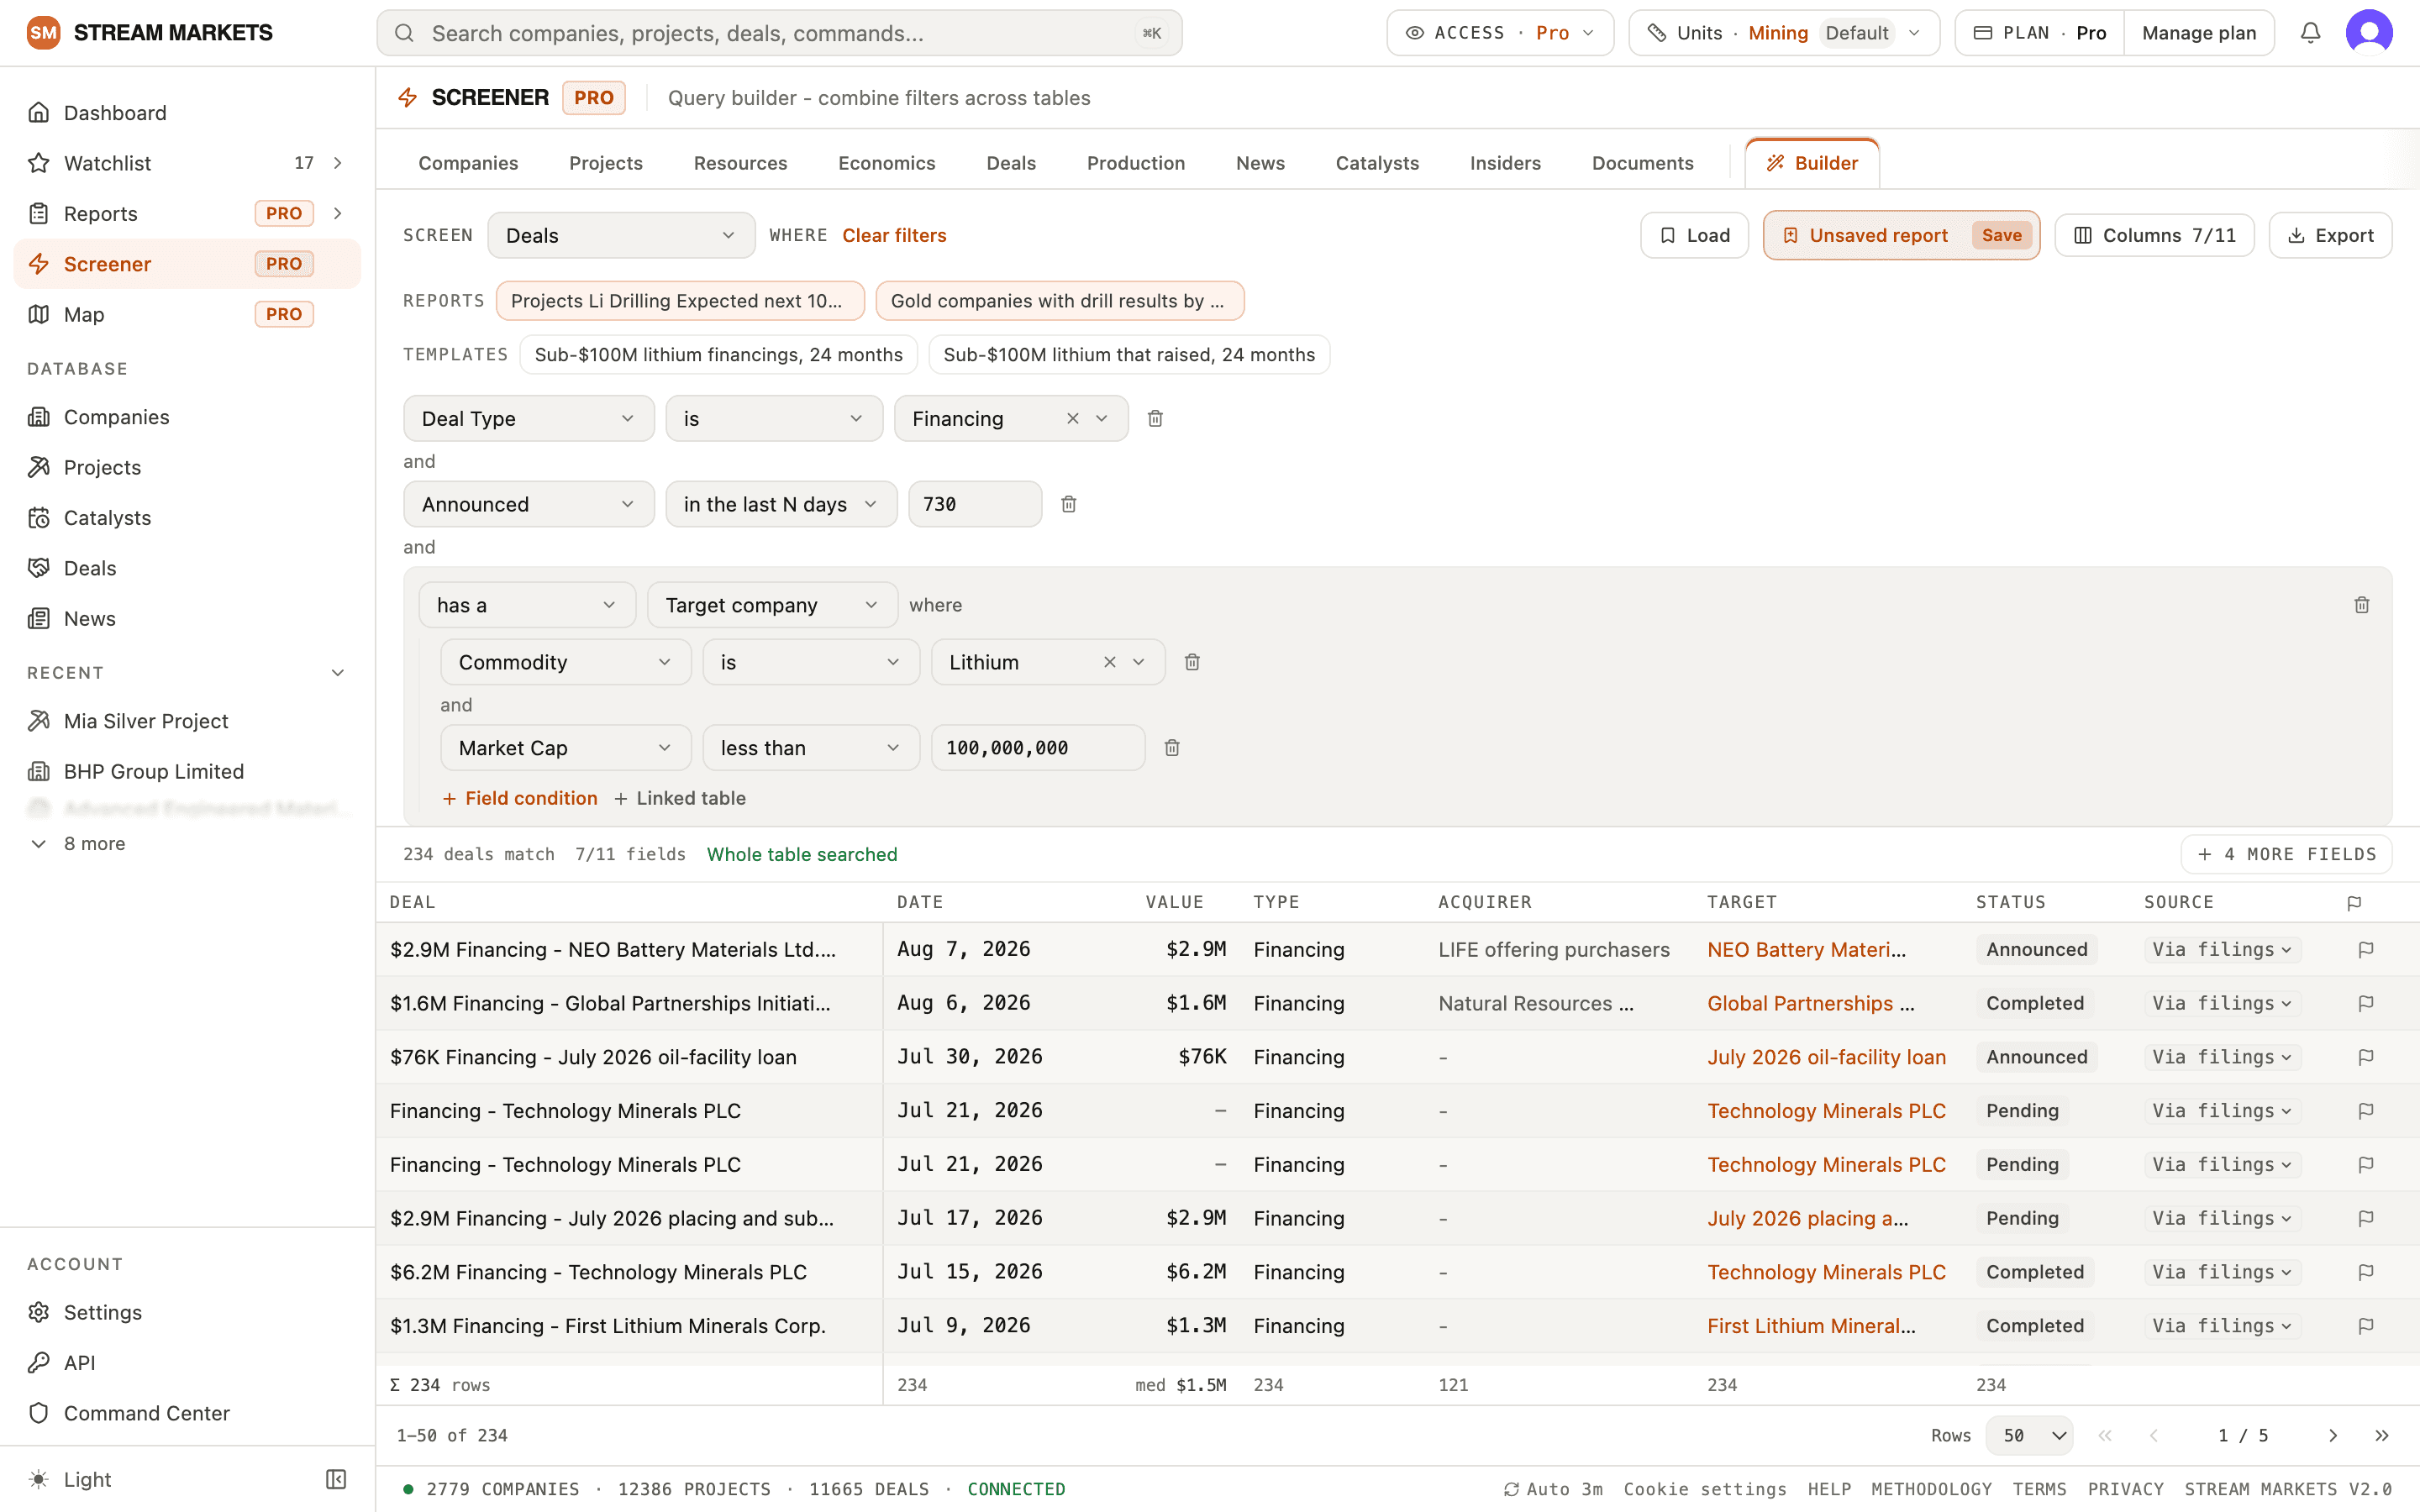Click the 100,000,000 market cap field
This screenshot has height=1512, width=2420.
(x=1037, y=748)
